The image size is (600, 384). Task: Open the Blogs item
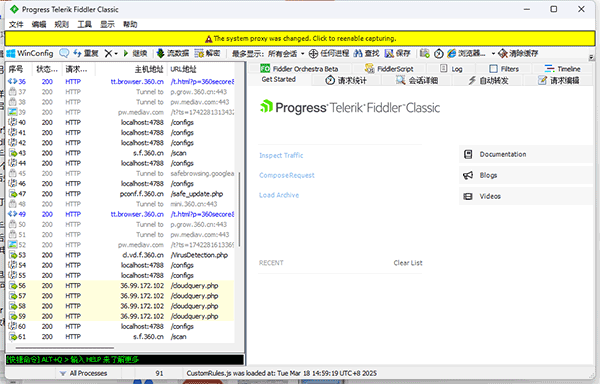[x=525, y=175]
